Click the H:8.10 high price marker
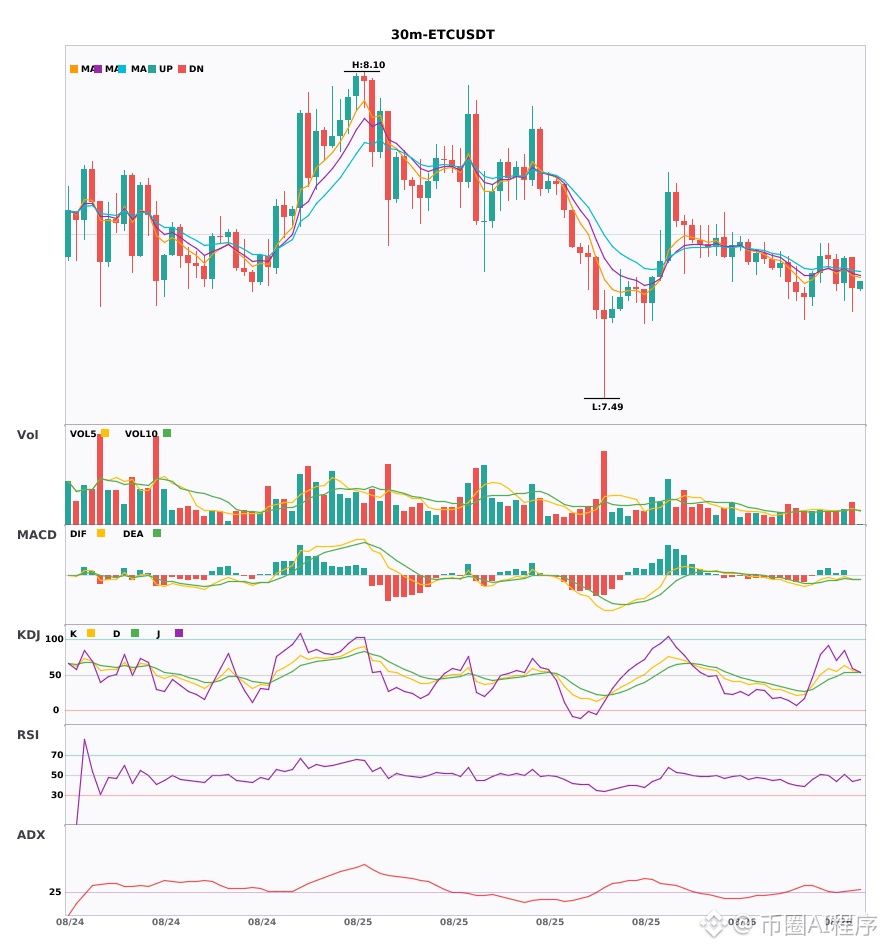This screenshot has width=885, height=950. (x=368, y=65)
